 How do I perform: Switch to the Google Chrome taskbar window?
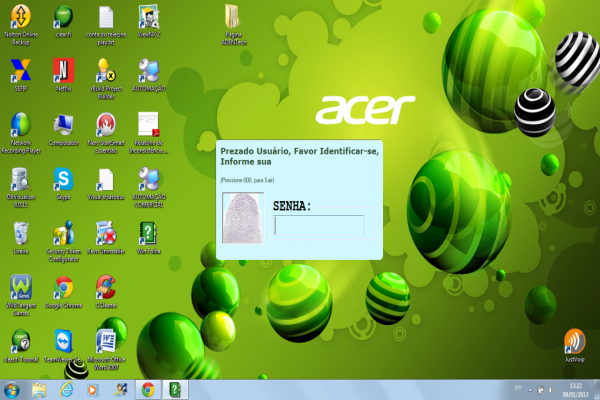[x=148, y=390]
